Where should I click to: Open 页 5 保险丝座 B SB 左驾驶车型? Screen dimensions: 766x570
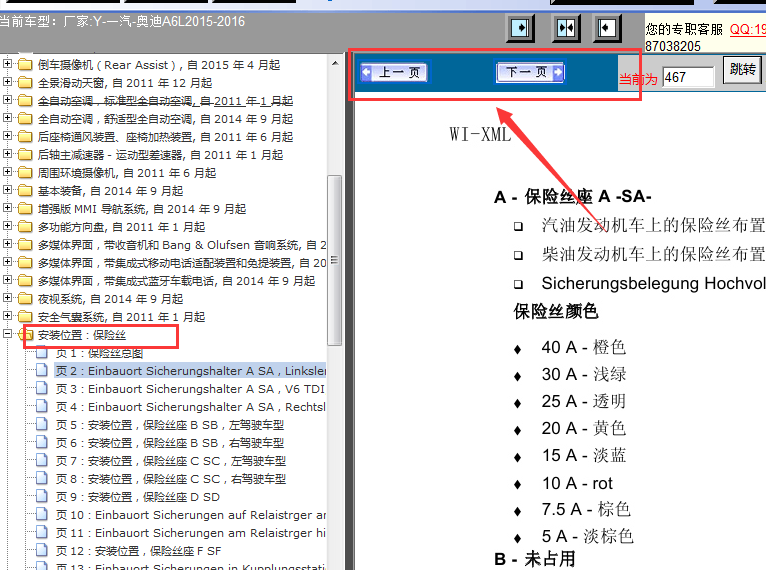click(170, 425)
